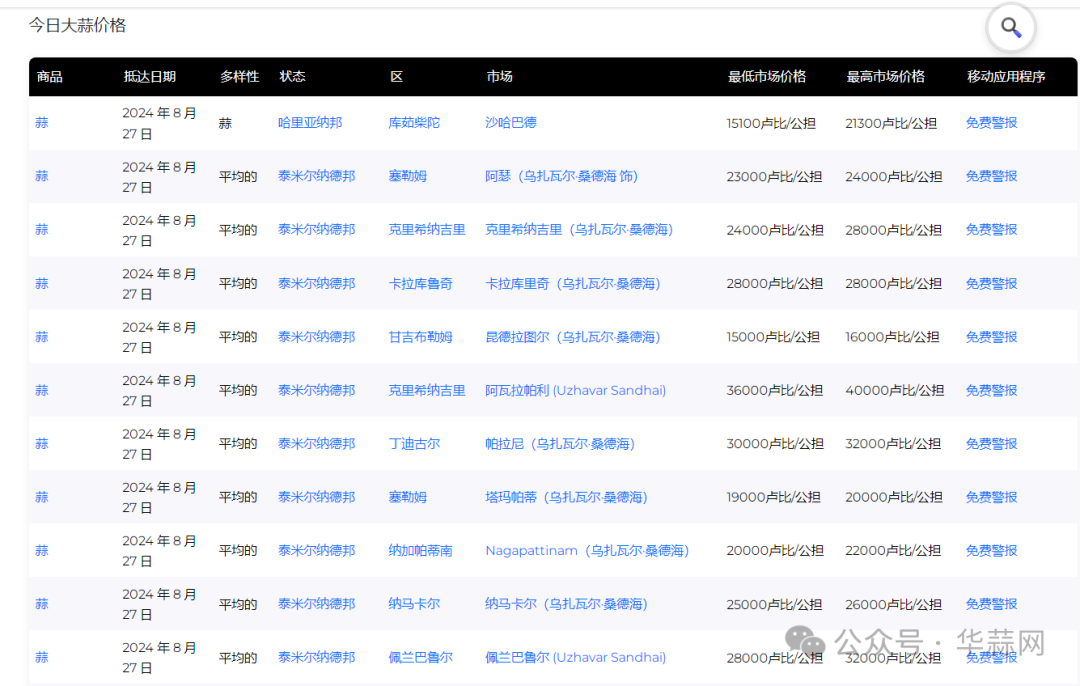
Task: Open 佩兰巴鲁尔 (Uzhavar Sandhai) market link
Action: click(x=575, y=658)
